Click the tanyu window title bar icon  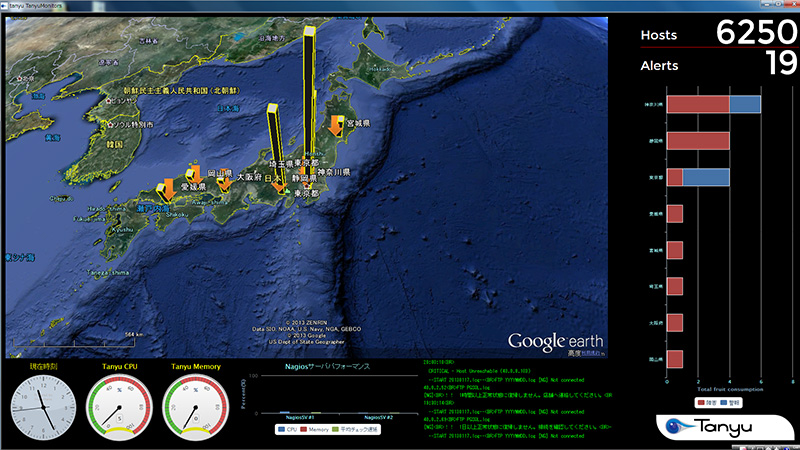click(x=4, y=6)
